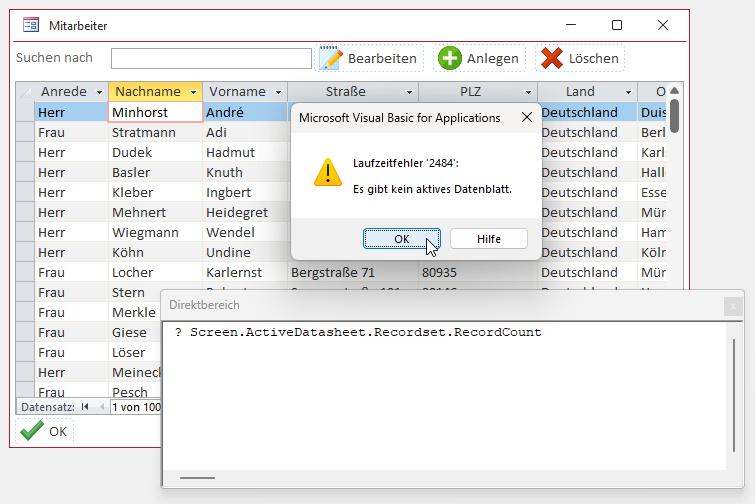755x504 pixels.
Task: Click the Mehnert cell
Action: point(155,212)
